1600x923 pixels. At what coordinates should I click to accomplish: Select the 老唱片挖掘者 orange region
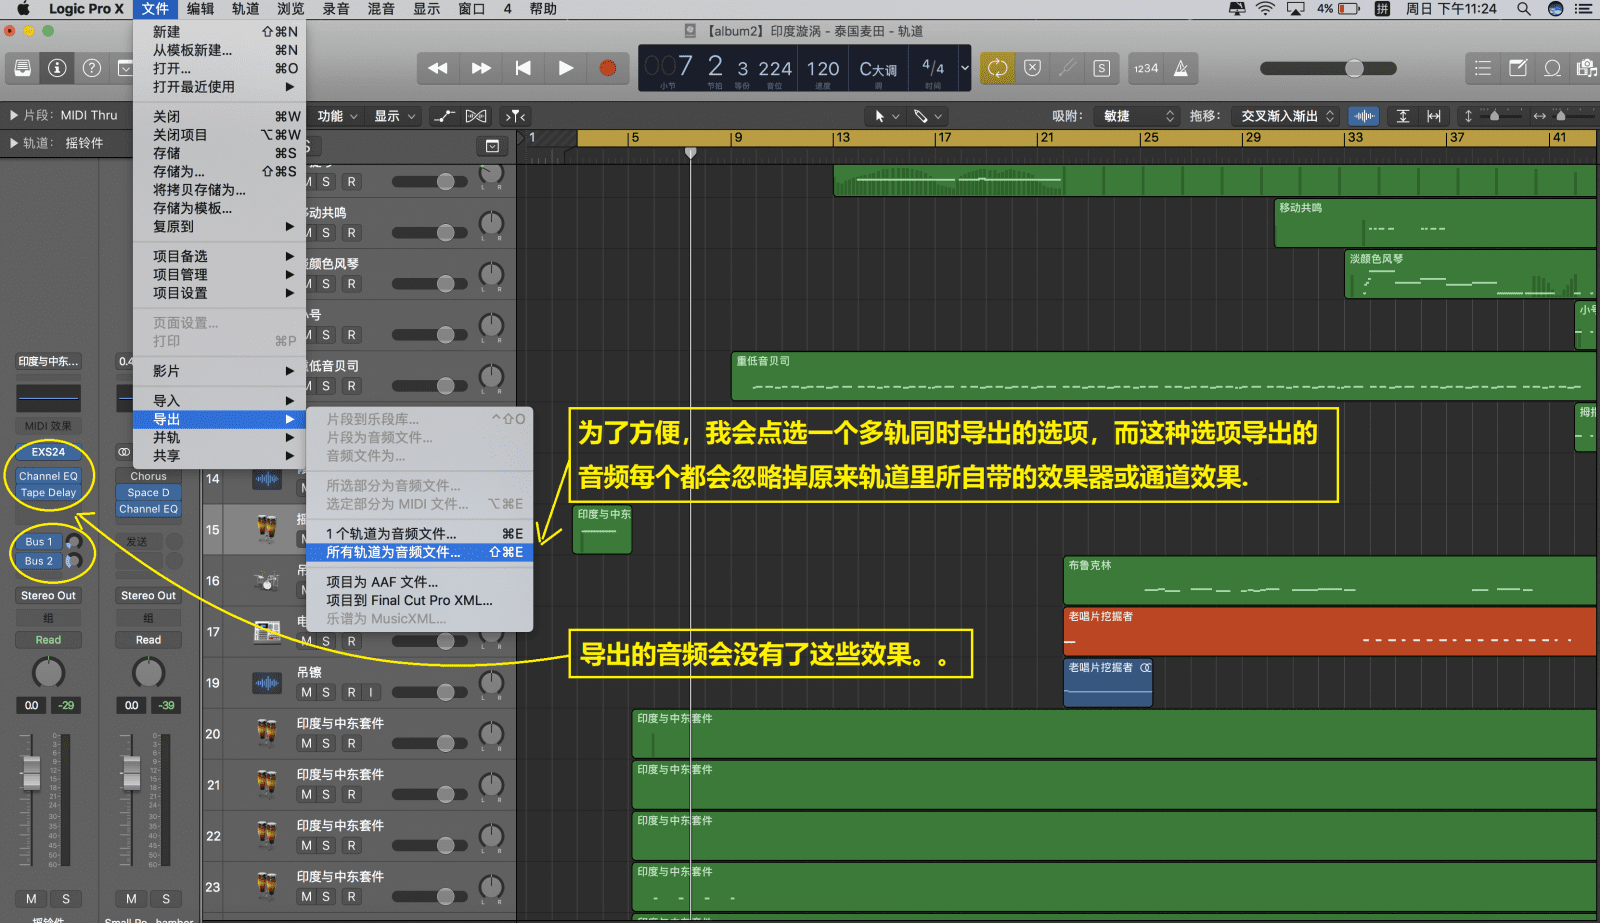1329,632
